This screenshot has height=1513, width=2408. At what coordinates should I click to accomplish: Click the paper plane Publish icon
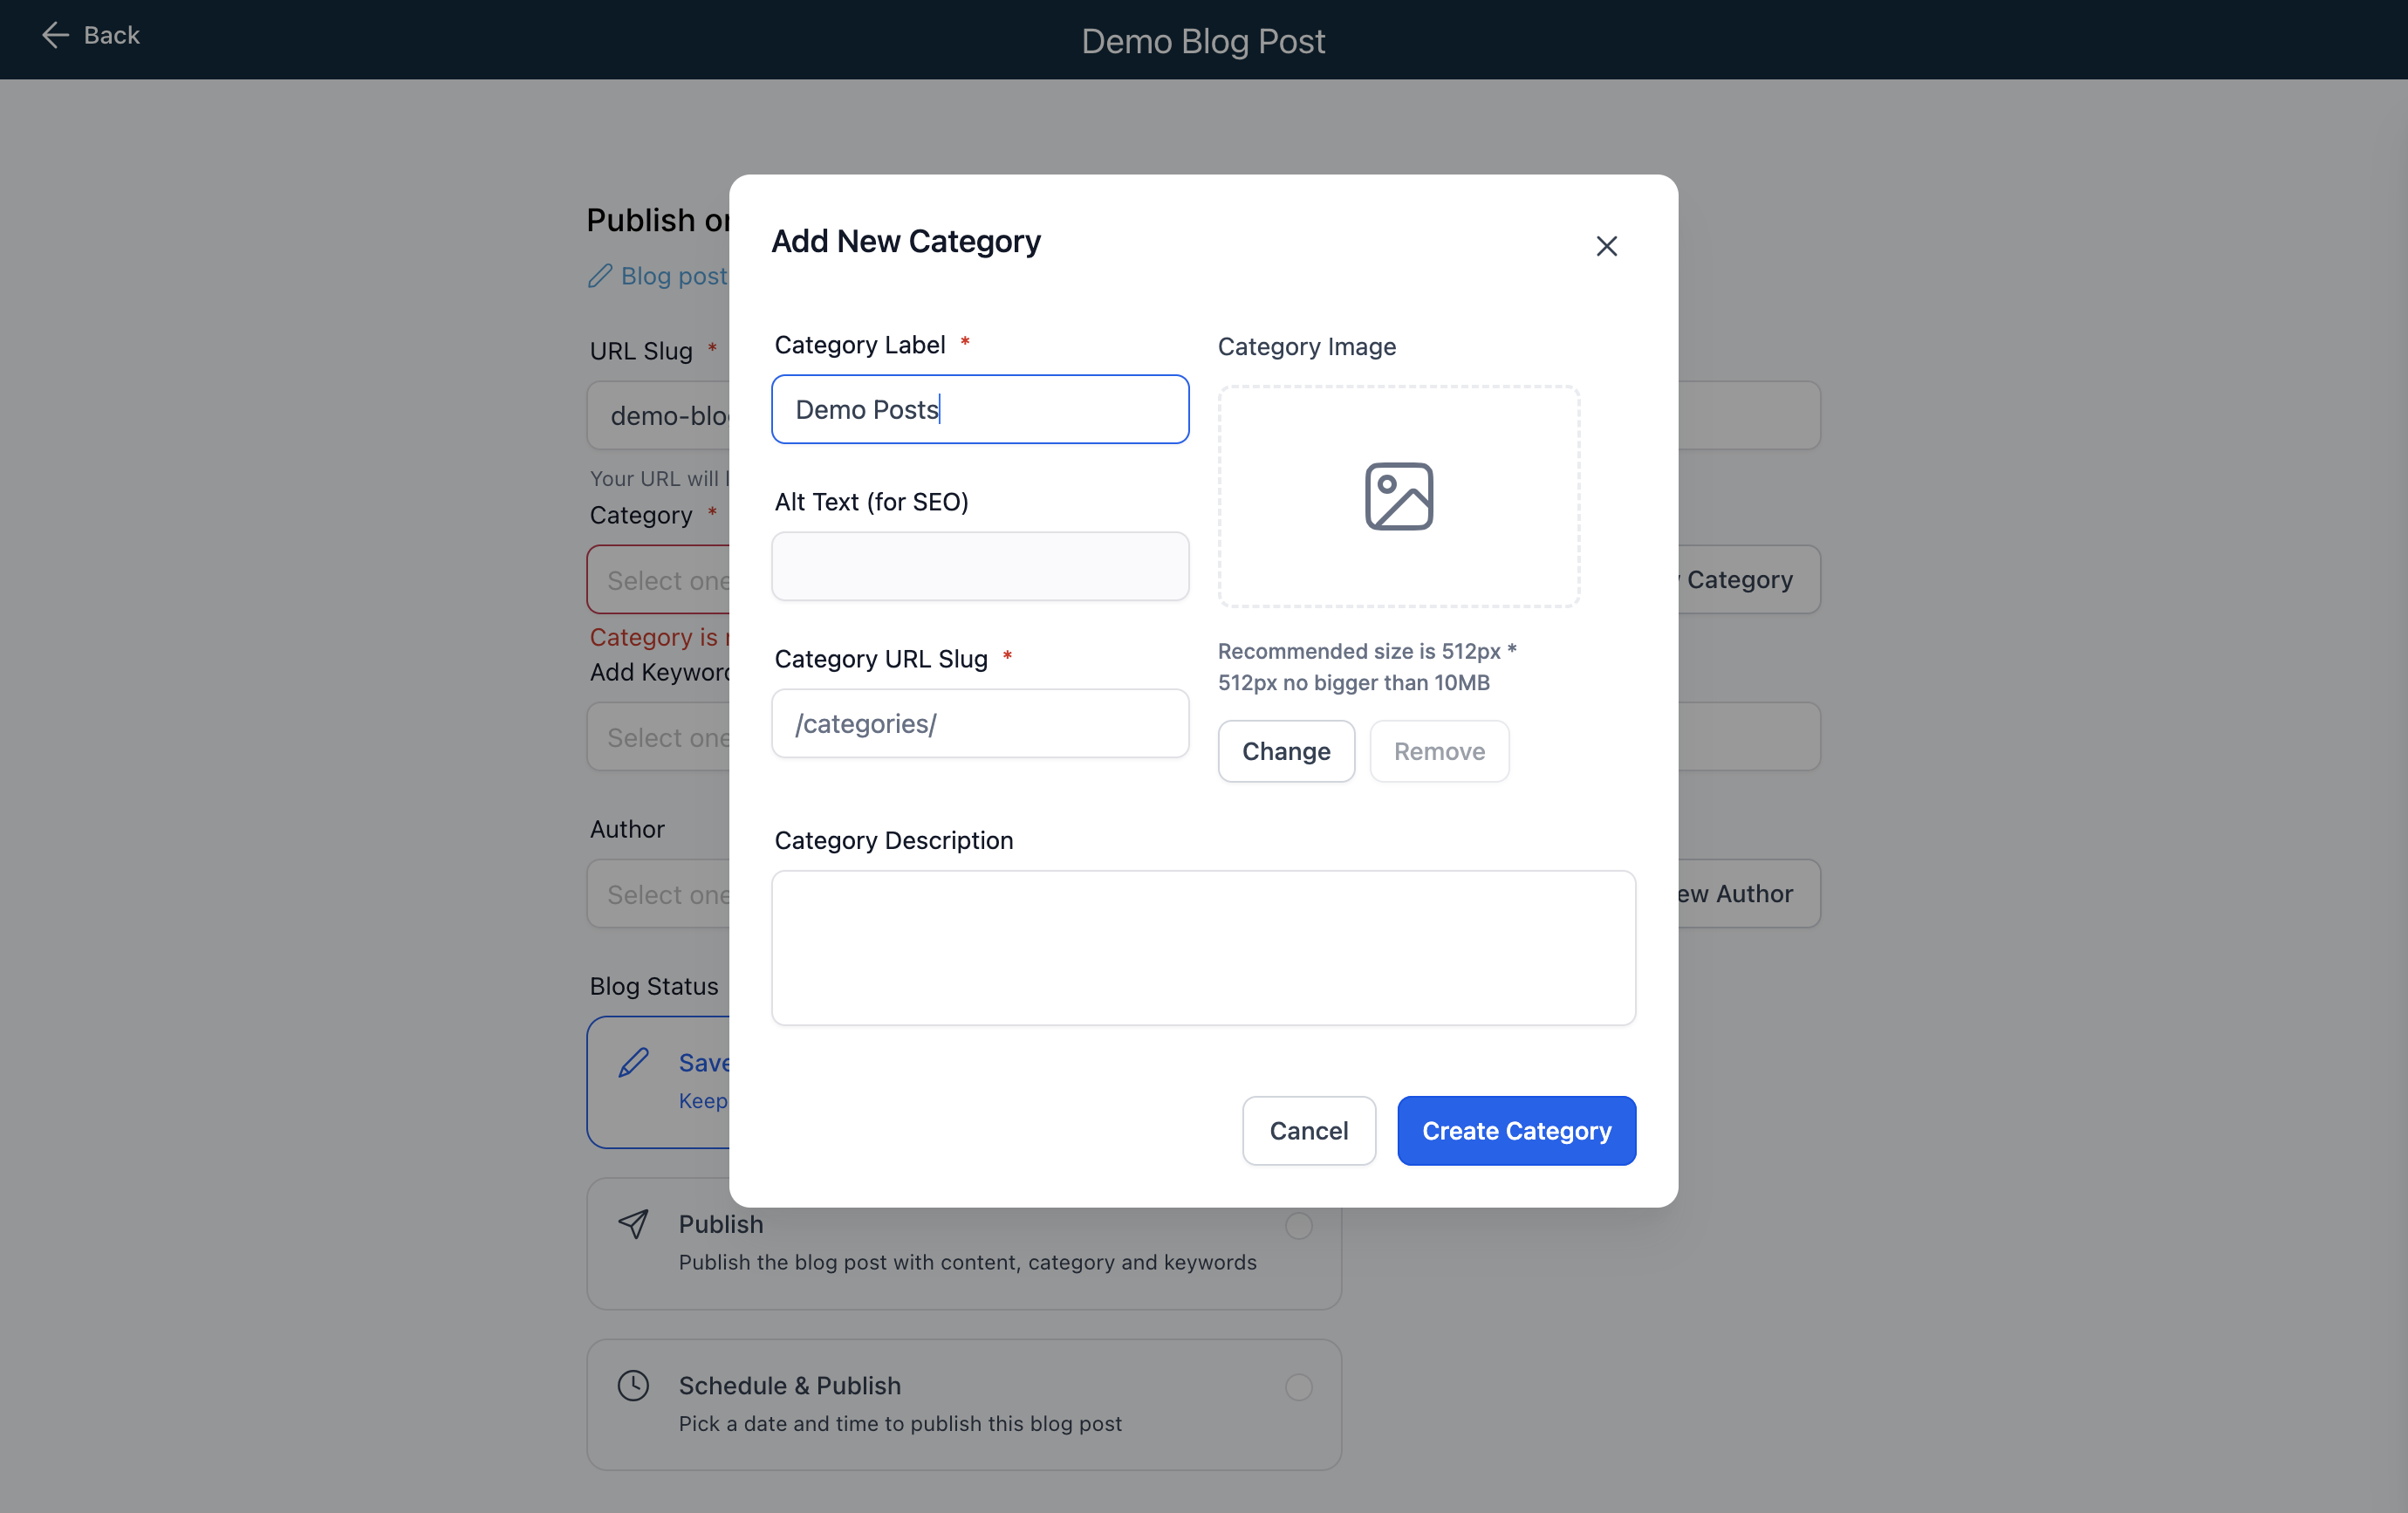pyautogui.click(x=633, y=1224)
